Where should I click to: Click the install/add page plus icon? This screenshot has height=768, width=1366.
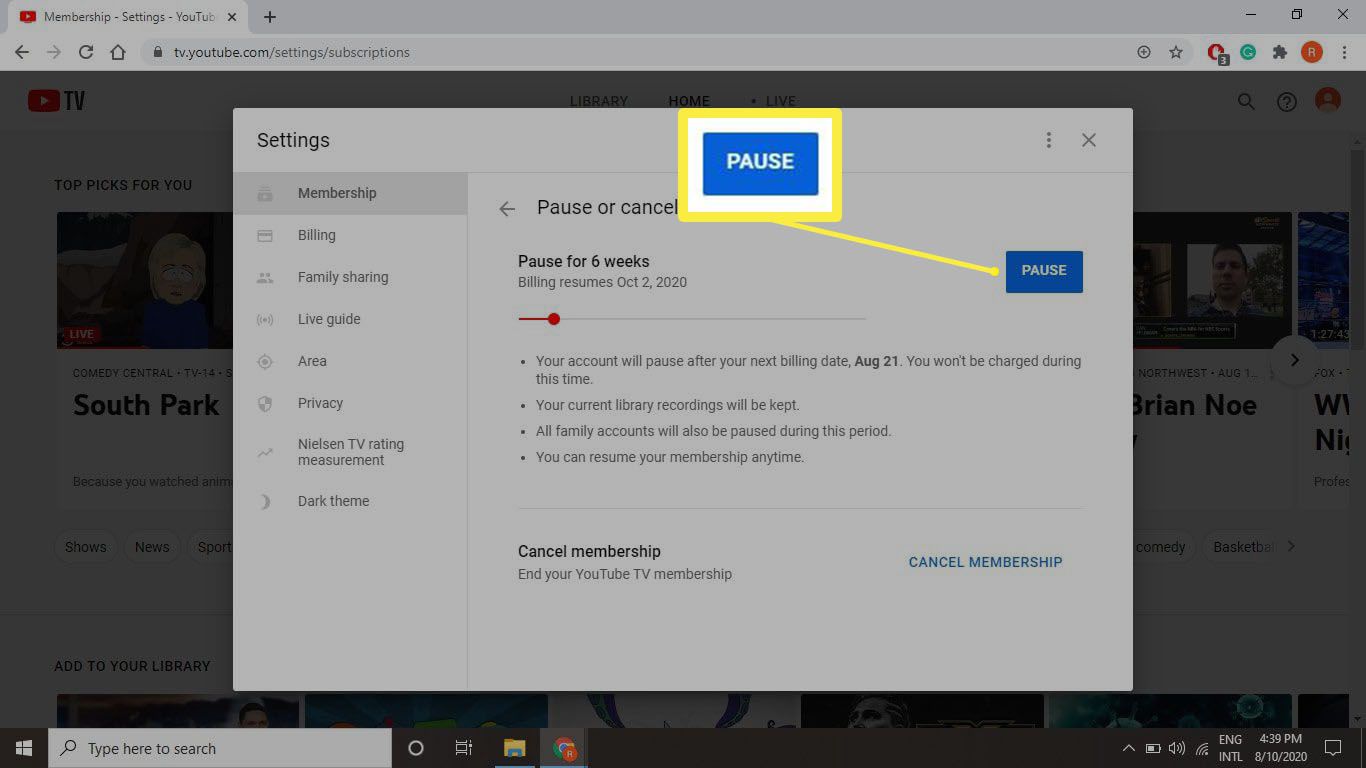pos(1144,52)
